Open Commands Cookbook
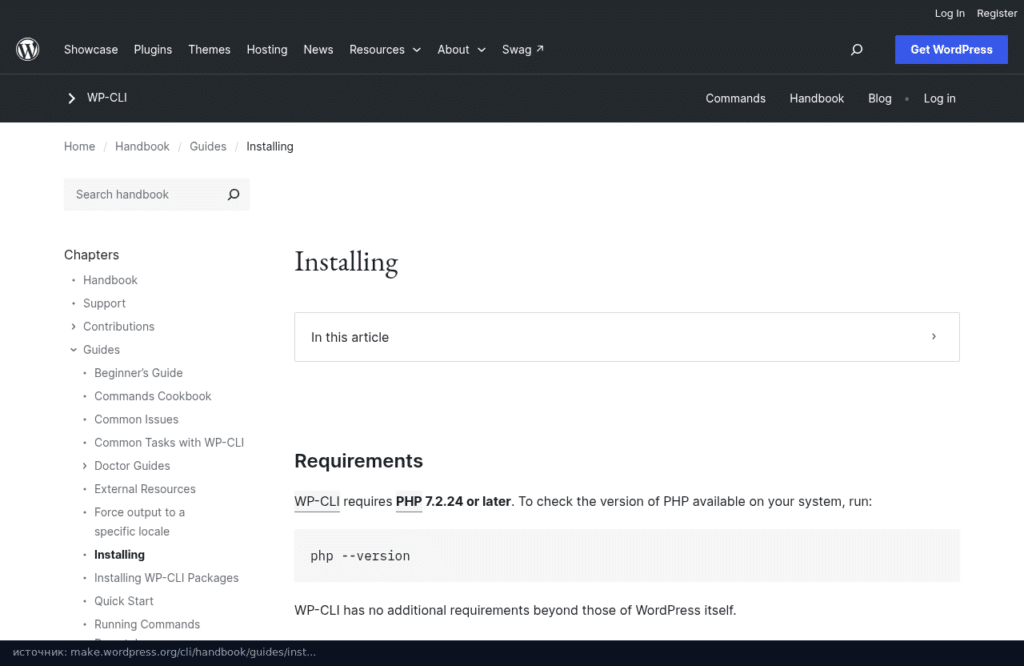This screenshot has height=666, width=1024. 153,396
